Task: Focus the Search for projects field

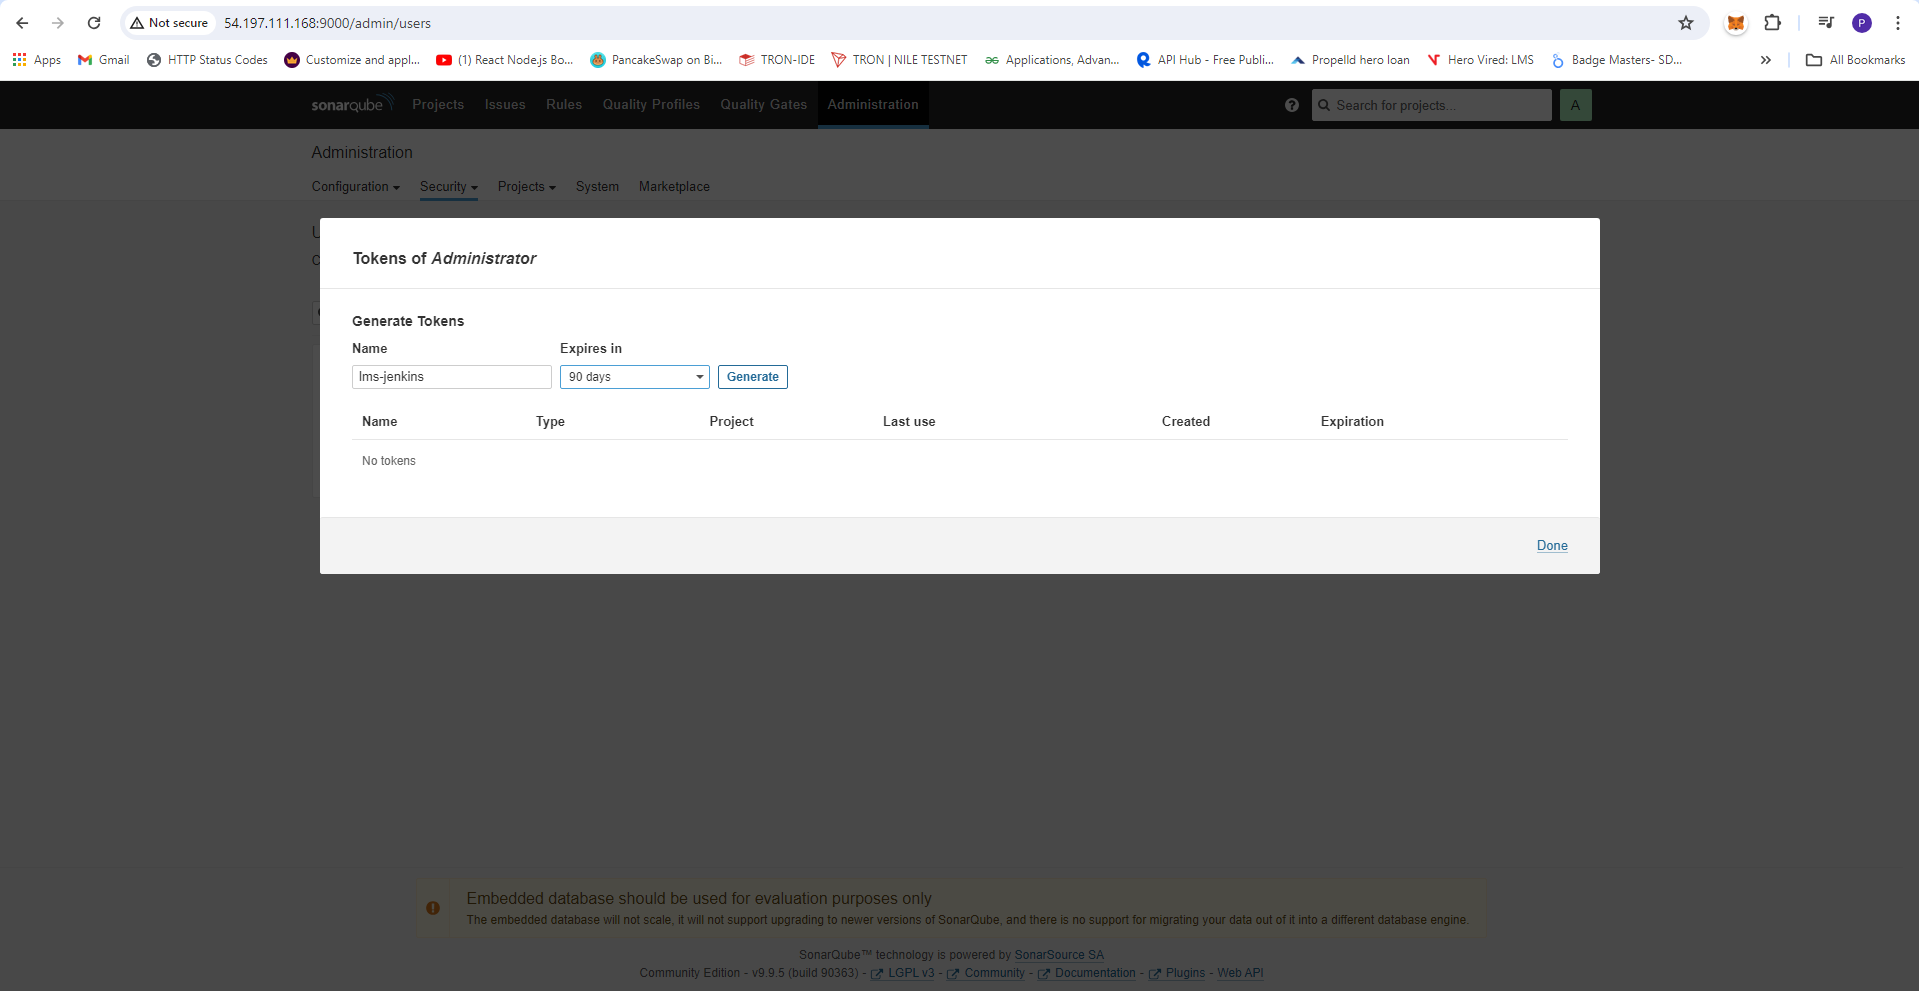Action: [x=1432, y=105]
